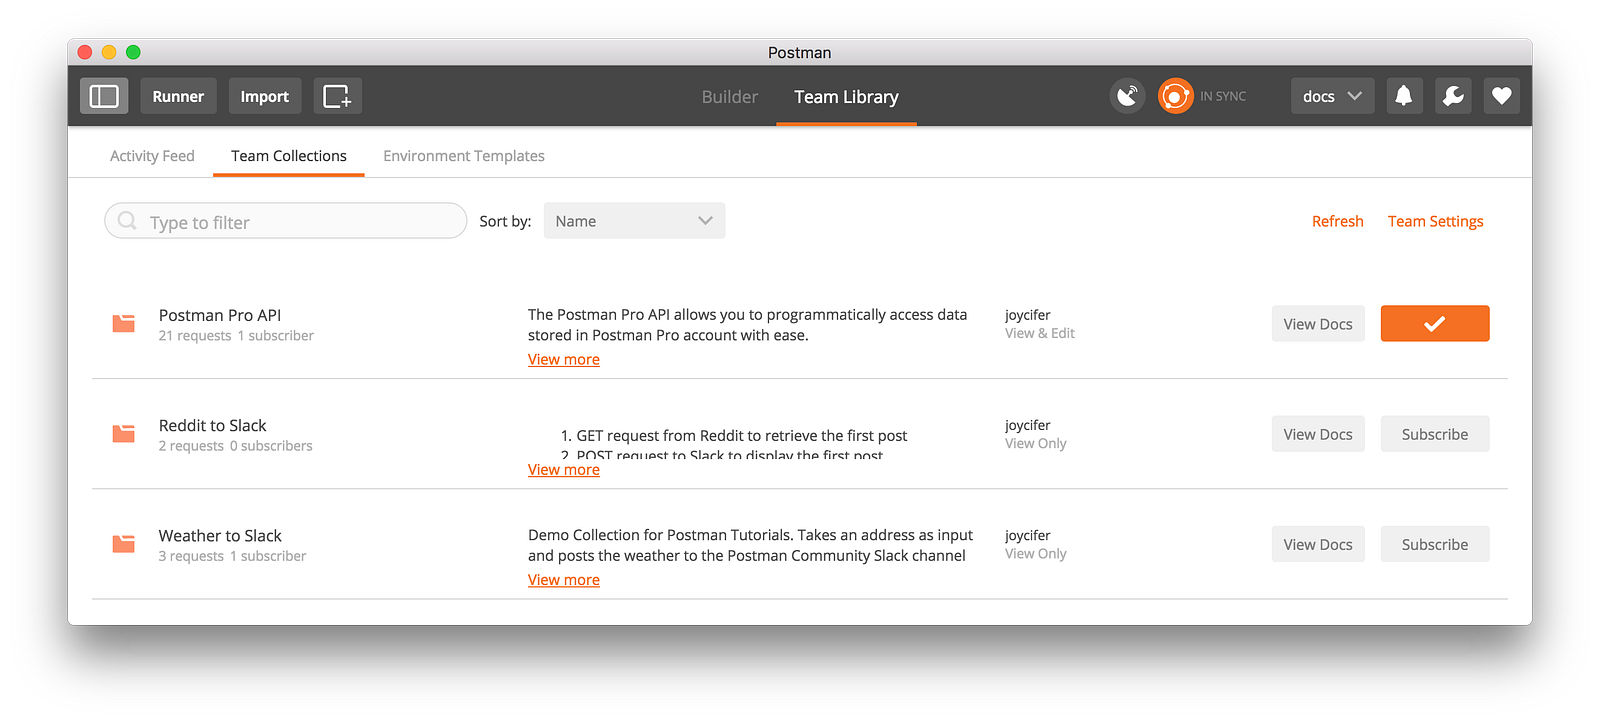Click 'View Only' in Reddit to Slack row
This screenshot has width=1600, height=722.
click(1036, 443)
